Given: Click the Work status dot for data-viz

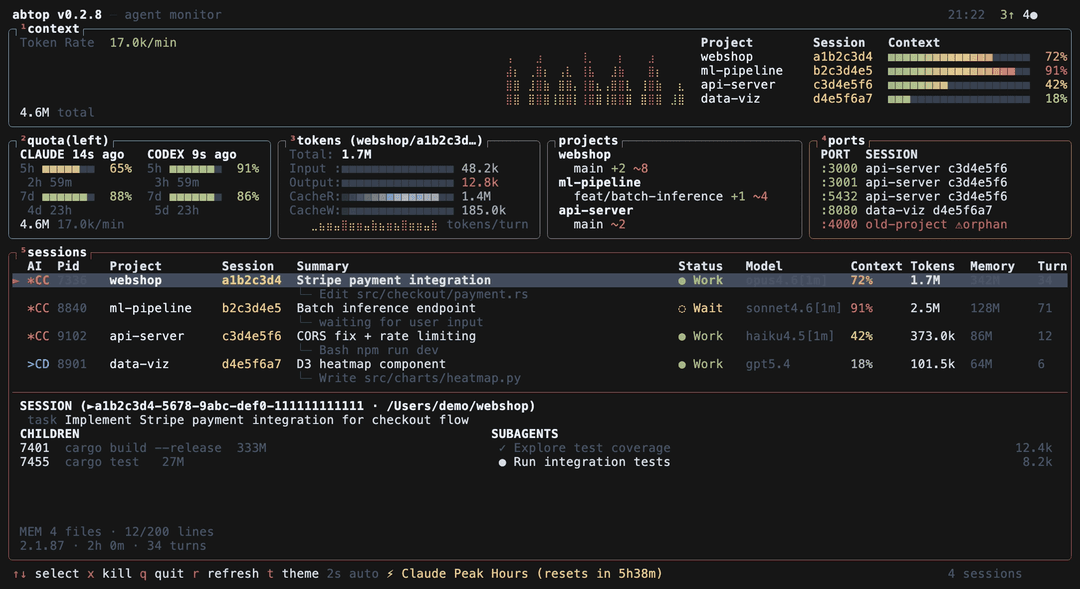Looking at the screenshot, I should click(682, 364).
